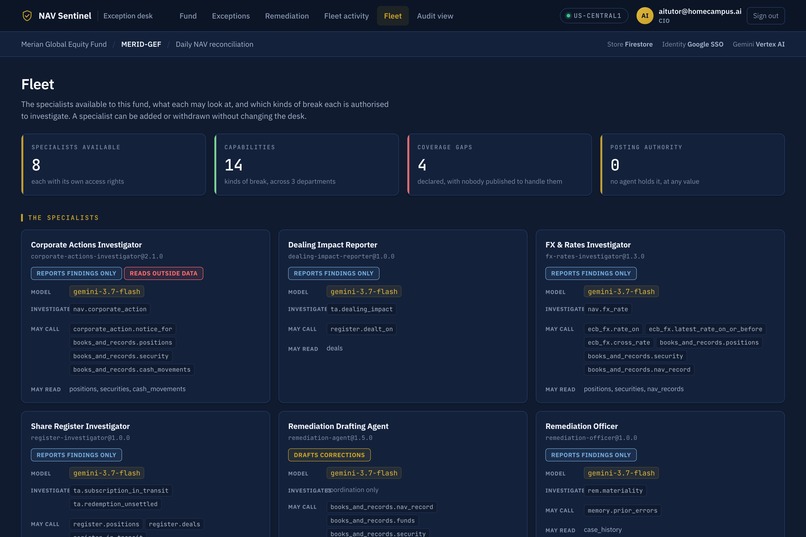Click Remediation Drafting Agent card title
This screenshot has width=806, height=537.
[x=338, y=426]
